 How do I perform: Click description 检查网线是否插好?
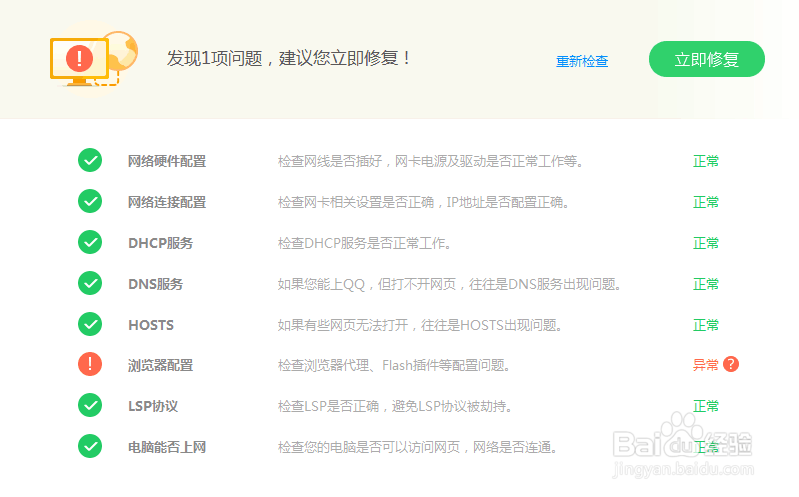(431, 161)
